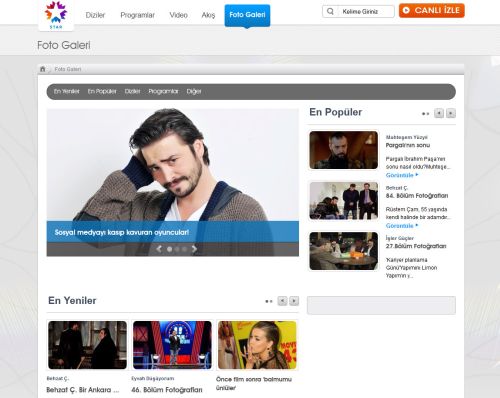Open the balmumu ünlüler thumbnail

coord(257,345)
